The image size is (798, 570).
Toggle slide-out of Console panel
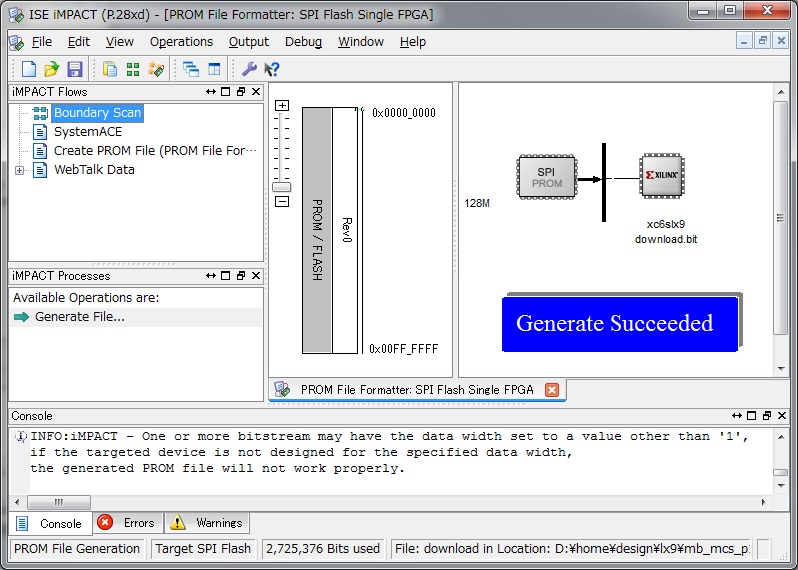(x=736, y=416)
